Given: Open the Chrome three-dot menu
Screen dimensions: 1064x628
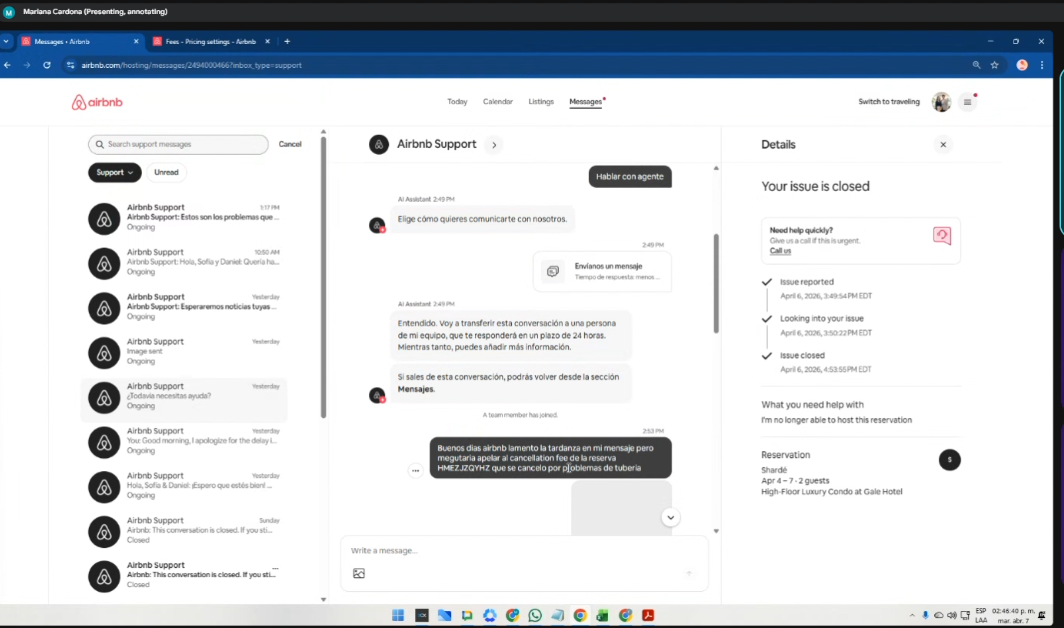Looking at the screenshot, I should tap(1042, 65).
